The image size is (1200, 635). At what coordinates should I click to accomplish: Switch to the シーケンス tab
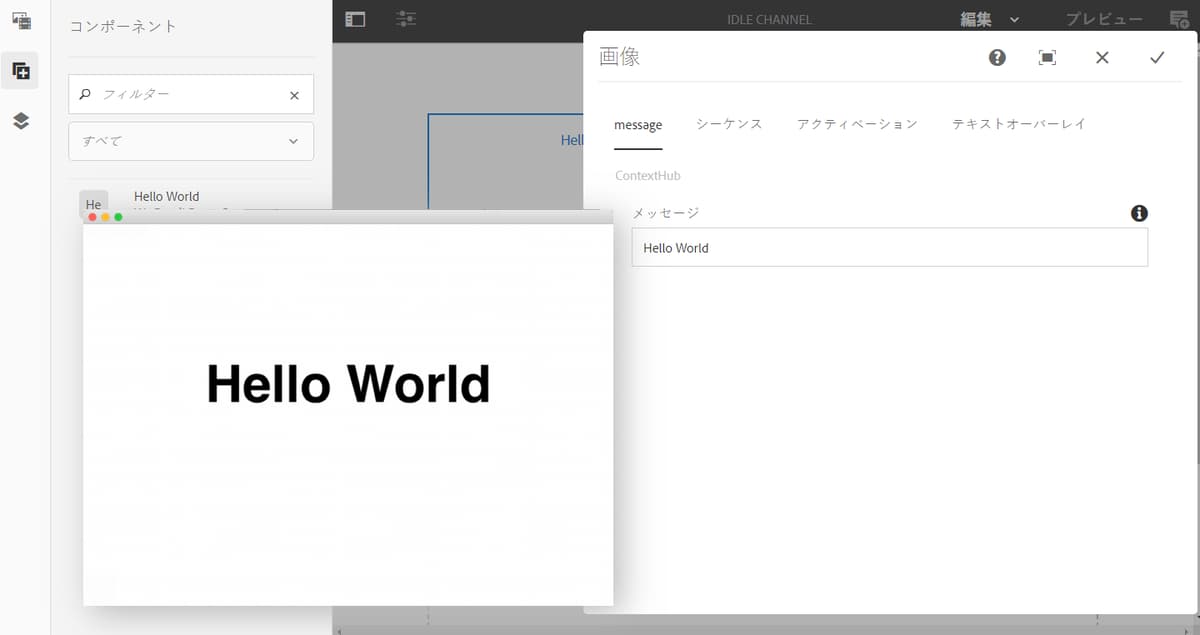727,124
